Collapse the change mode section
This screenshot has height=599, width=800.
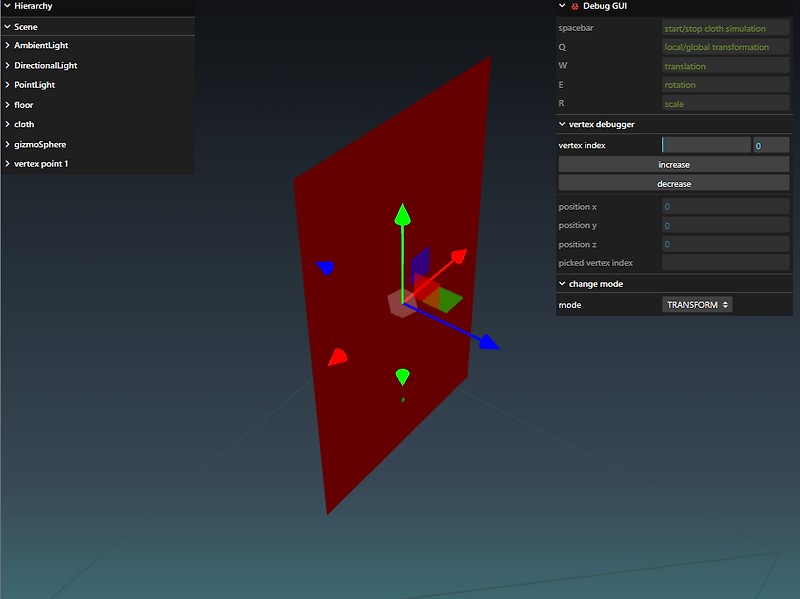[x=562, y=283]
